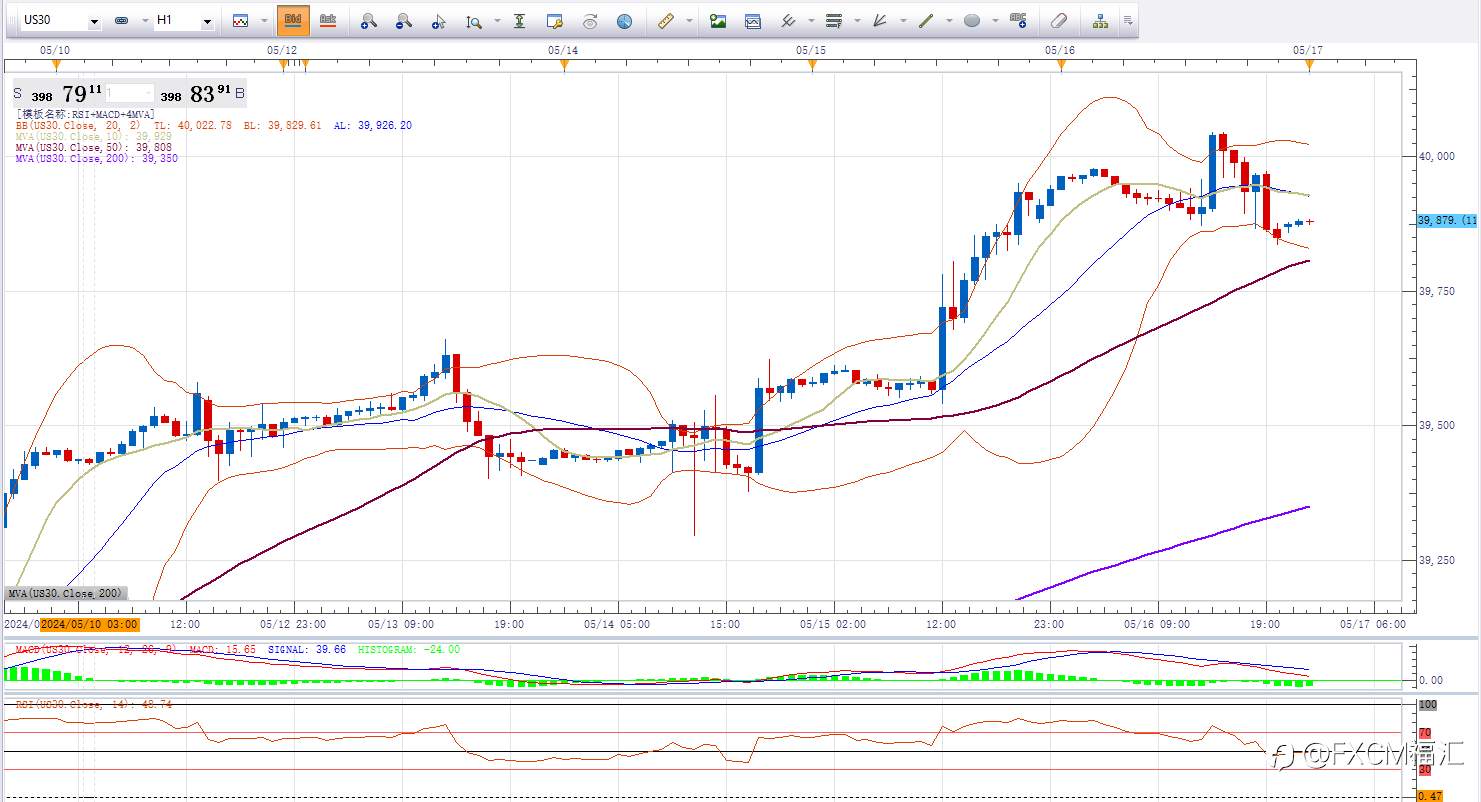This screenshot has height=802, width=1481.
Task: Select the Fibonacci levels tool
Action: pos(834,20)
